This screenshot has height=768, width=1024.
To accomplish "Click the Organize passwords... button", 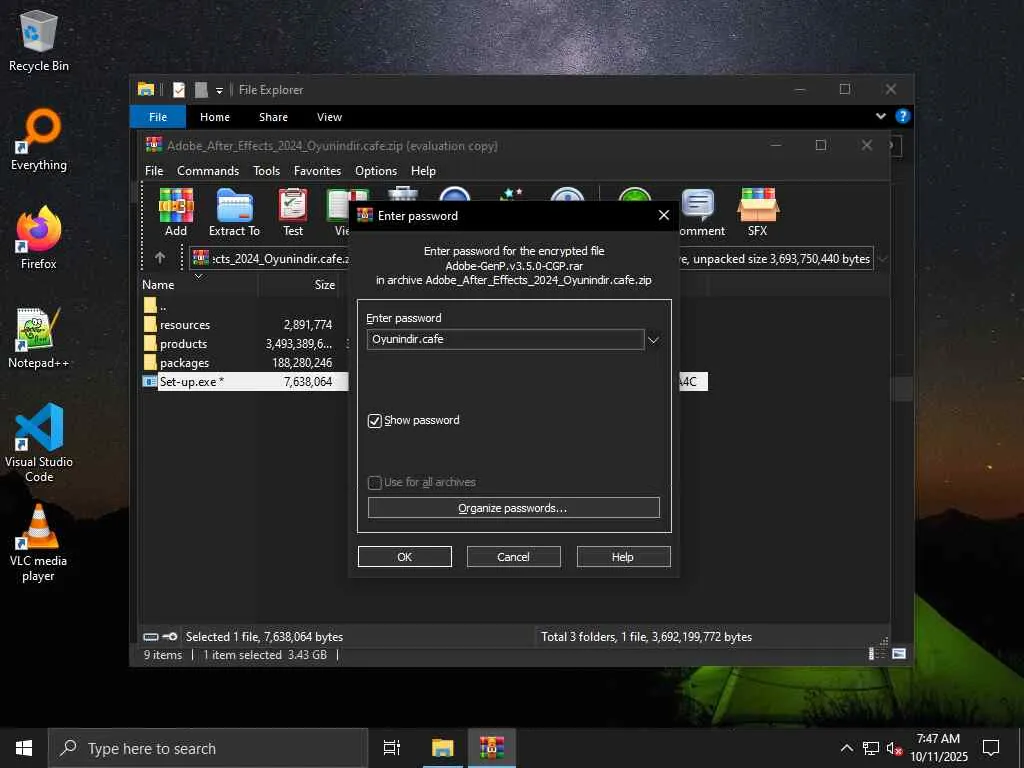I will (513, 507).
